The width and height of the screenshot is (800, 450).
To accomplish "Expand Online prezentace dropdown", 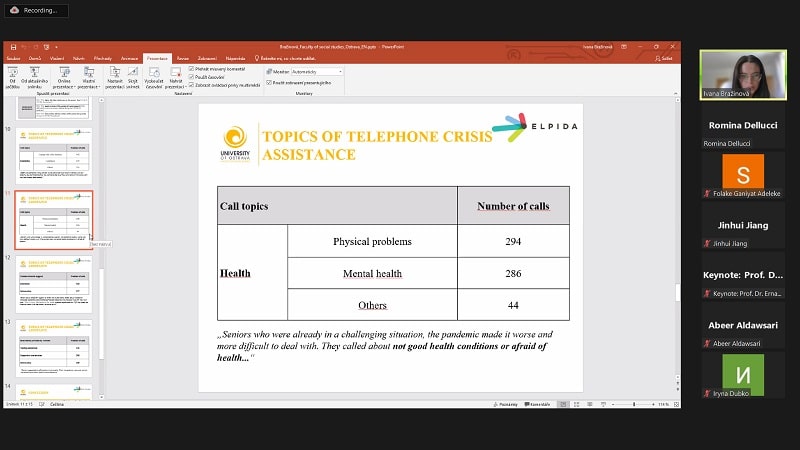I will [x=64, y=84].
